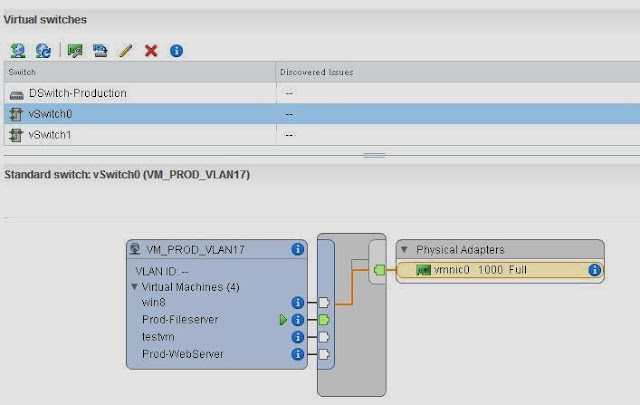Click info icon for VM_PROD_VLAN17 port group

point(298,249)
